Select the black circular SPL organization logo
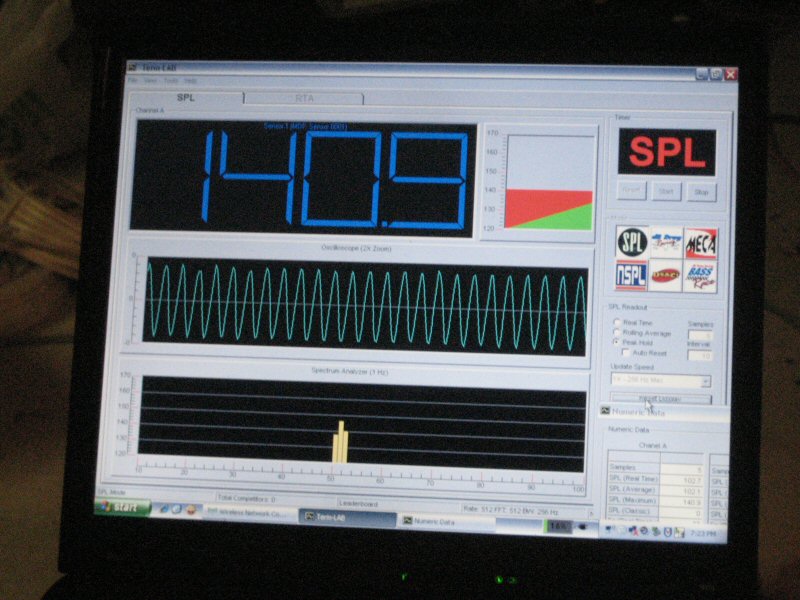The width and height of the screenshot is (800, 600). click(x=632, y=242)
